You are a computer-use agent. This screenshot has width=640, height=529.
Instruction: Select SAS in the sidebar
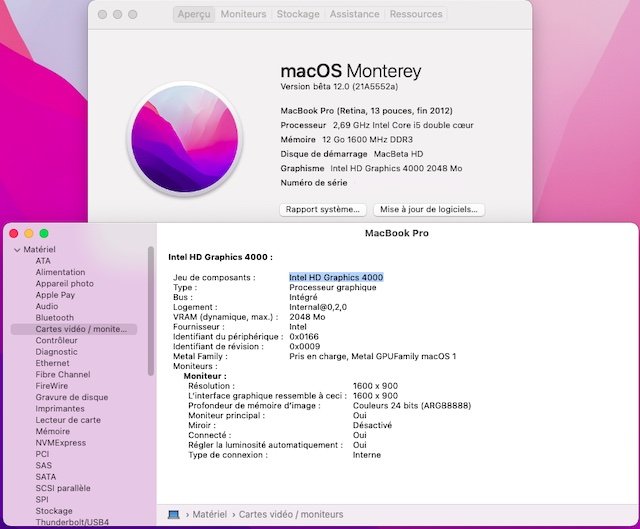coord(44,465)
